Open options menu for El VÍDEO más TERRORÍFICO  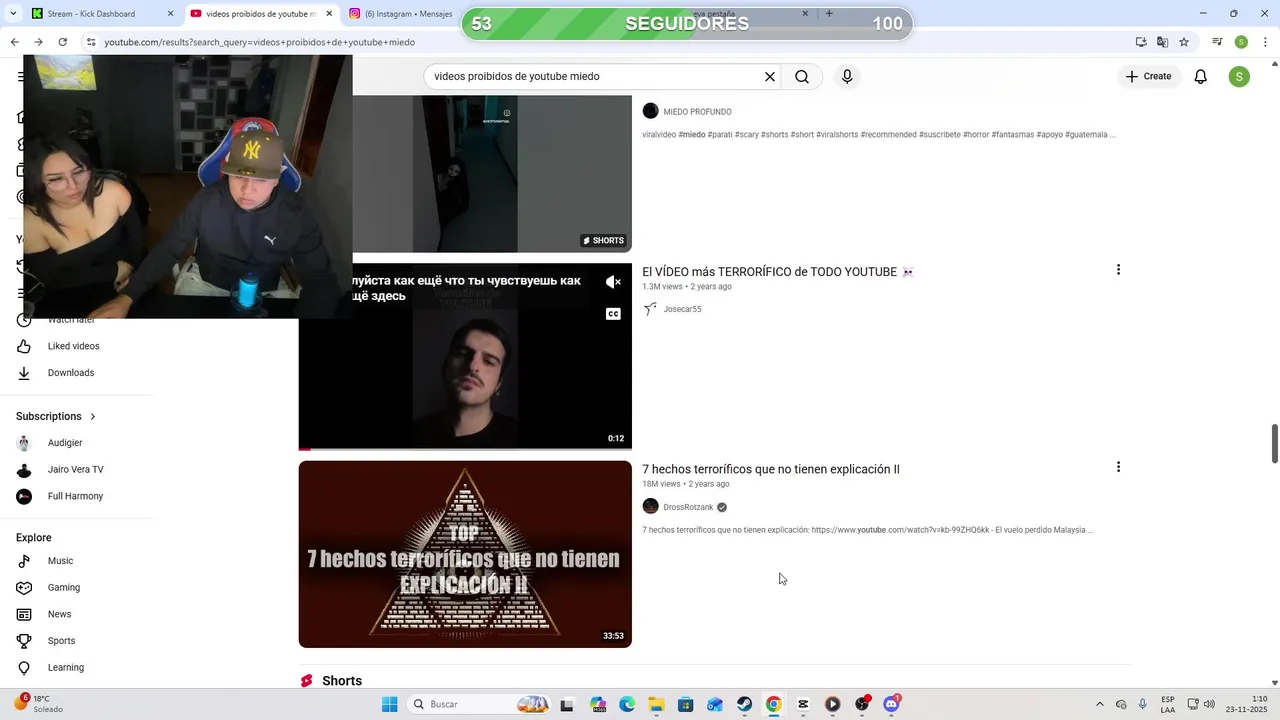point(1118,270)
